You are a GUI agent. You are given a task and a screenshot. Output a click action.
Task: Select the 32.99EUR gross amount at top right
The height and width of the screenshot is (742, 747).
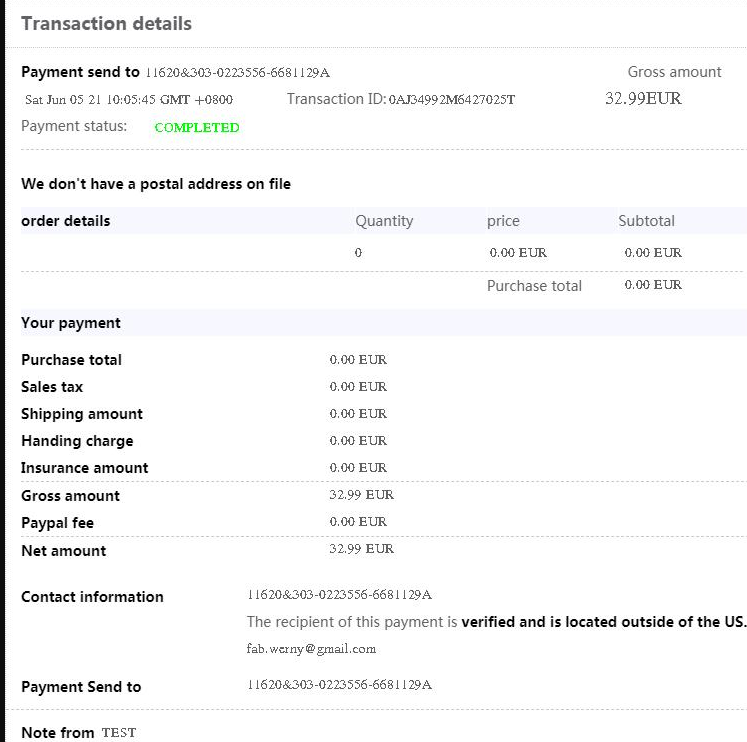pos(643,99)
